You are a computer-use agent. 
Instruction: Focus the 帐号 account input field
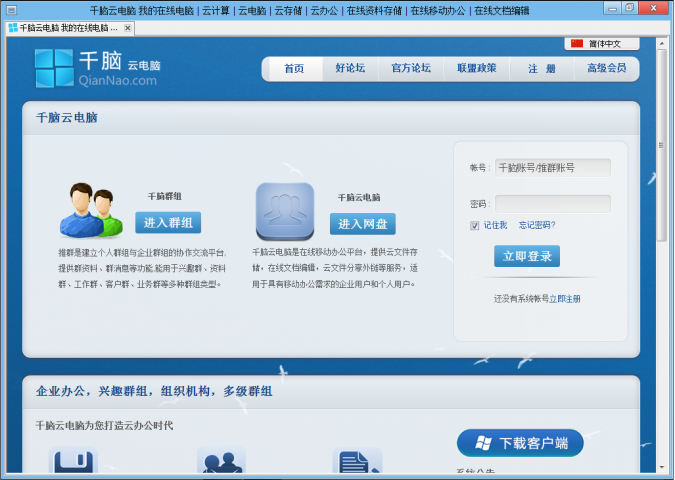pyautogui.click(x=553, y=167)
